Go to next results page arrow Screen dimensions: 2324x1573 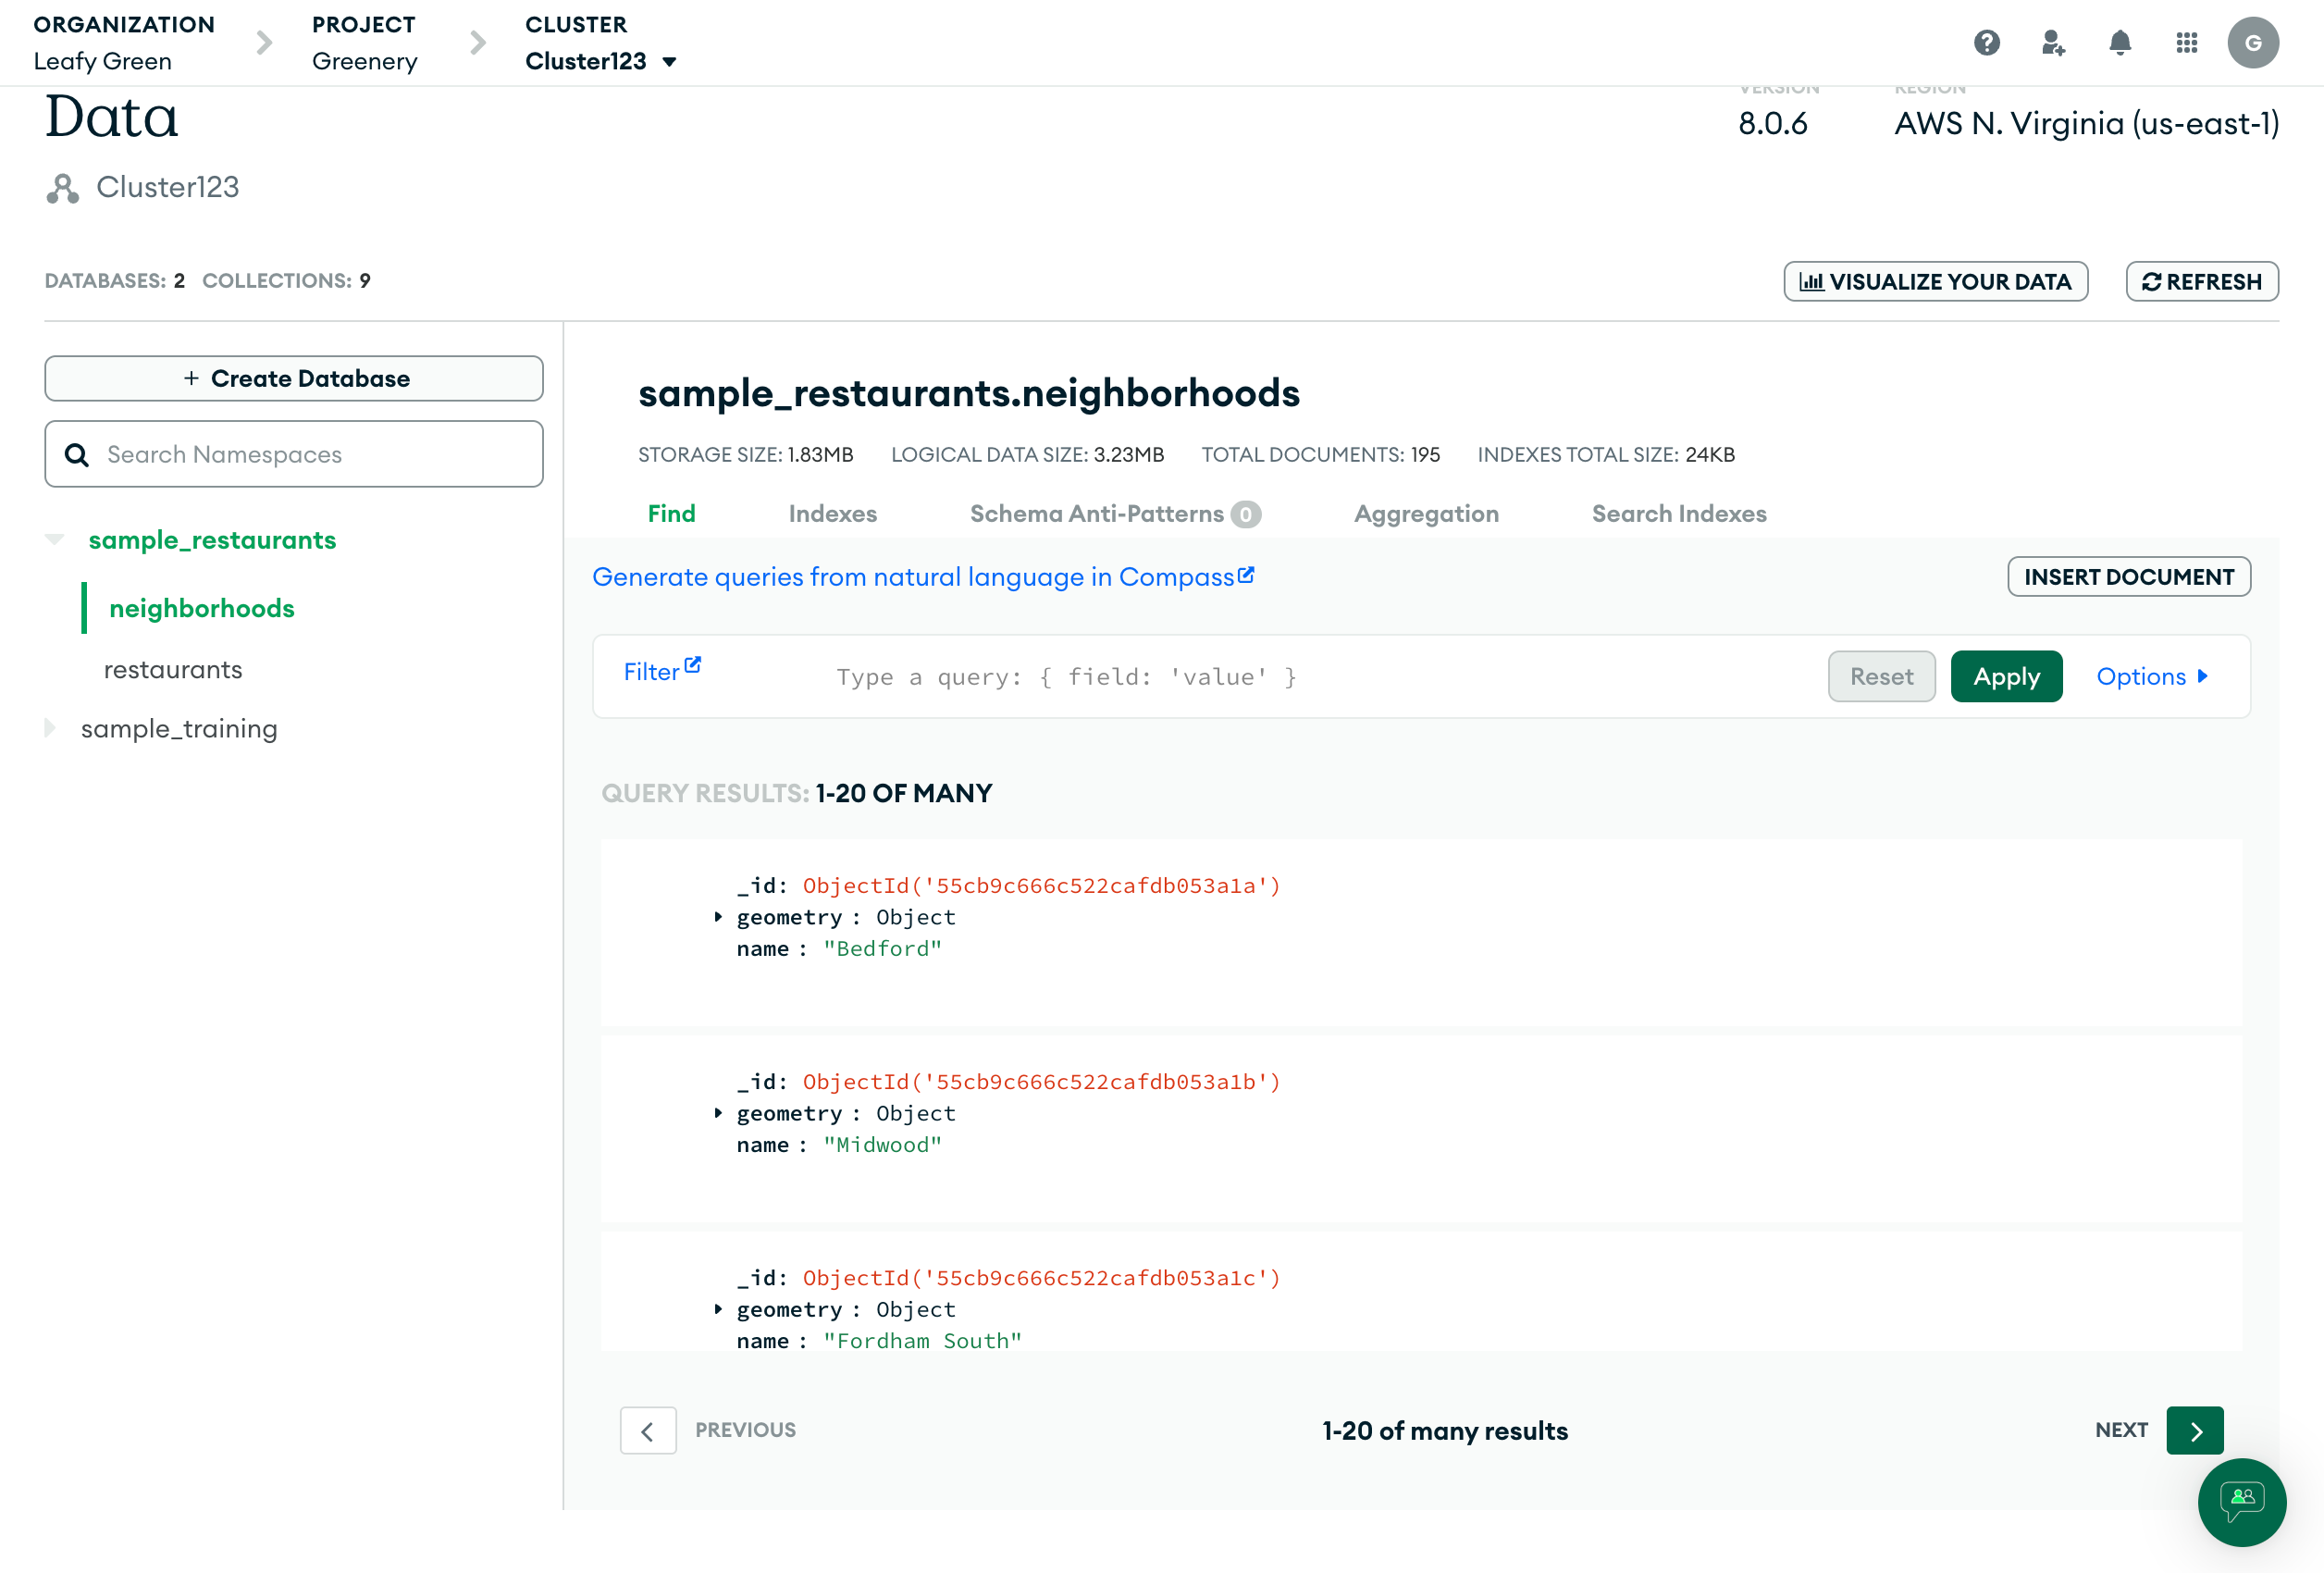(x=2194, y=1430)
